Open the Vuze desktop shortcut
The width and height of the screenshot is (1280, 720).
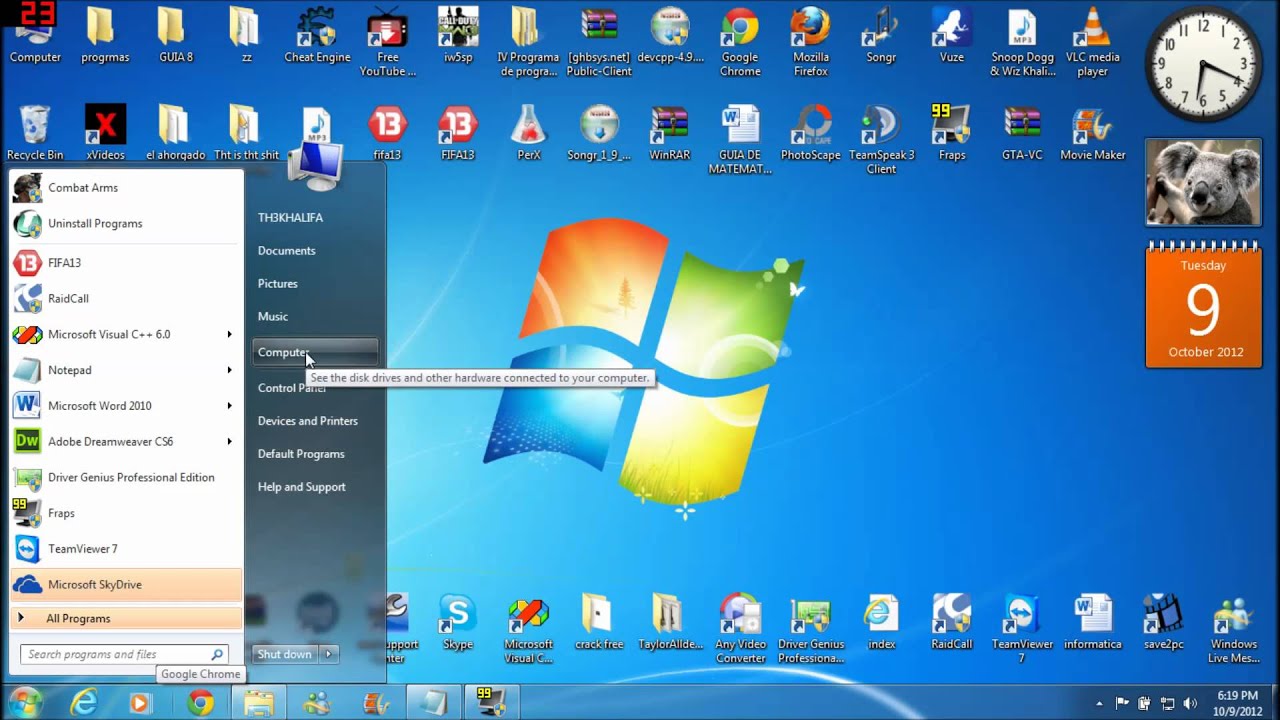[951, 35]
